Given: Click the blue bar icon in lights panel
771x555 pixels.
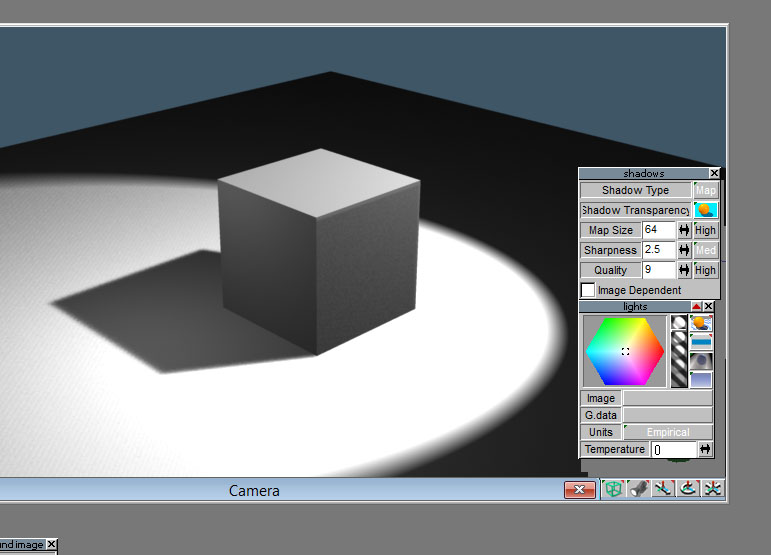Looking at the screenshot, I should [x=701, y=342].
